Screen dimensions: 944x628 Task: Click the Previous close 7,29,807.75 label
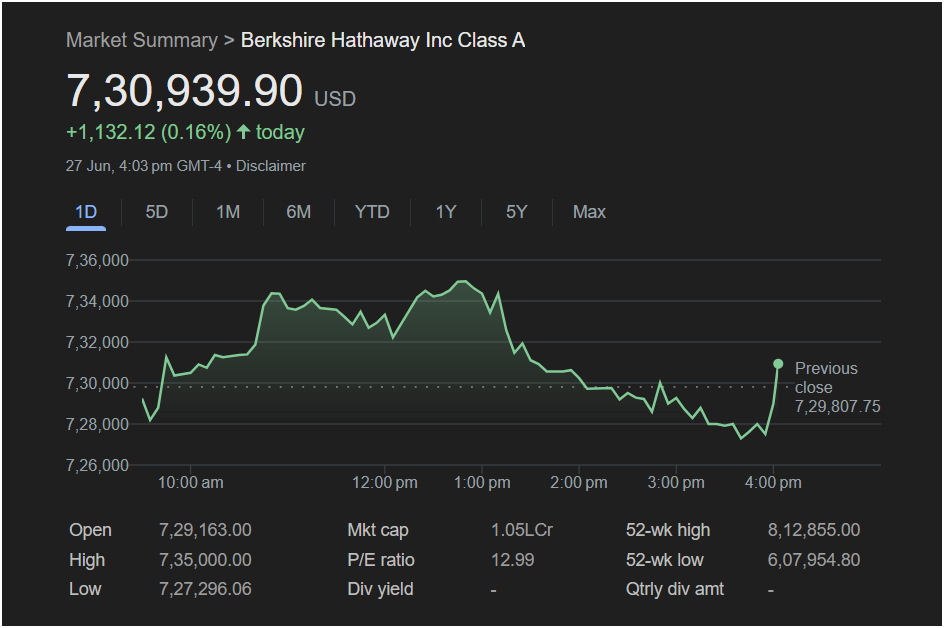coord(837,387)
